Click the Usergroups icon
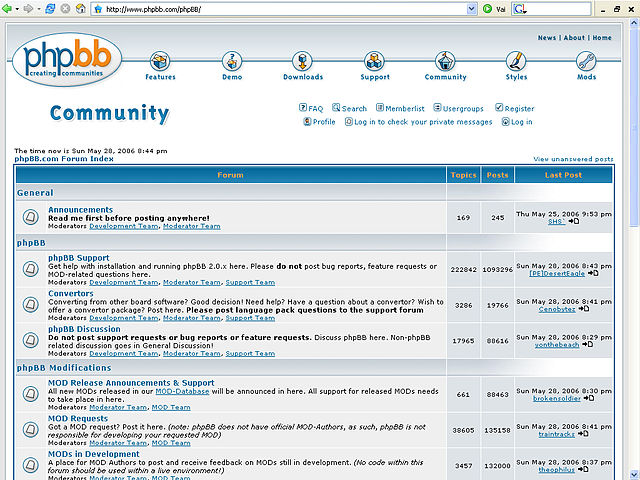Image resolution: width=640 pixels, height=480 pixels. (437, 107)
